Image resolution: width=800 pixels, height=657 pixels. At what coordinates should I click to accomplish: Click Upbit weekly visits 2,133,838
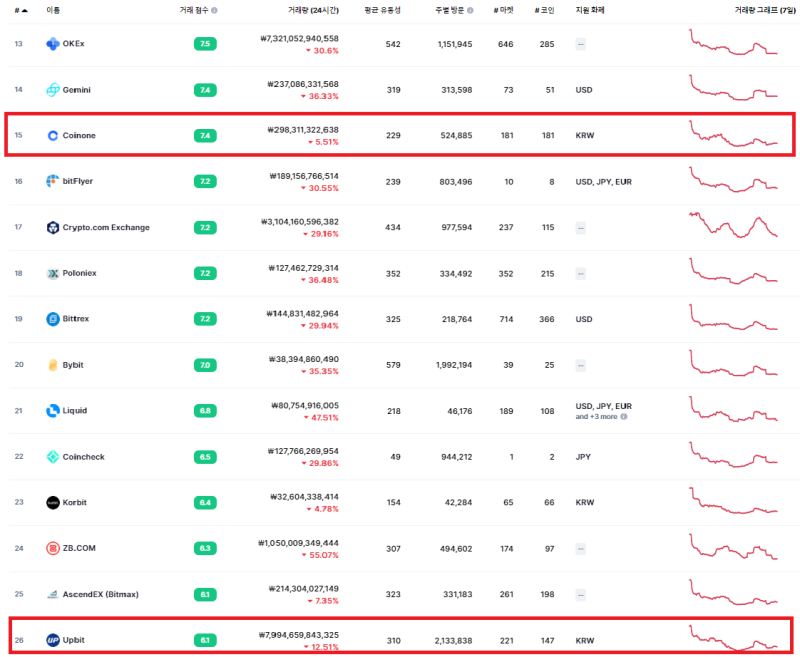[454, 641]
